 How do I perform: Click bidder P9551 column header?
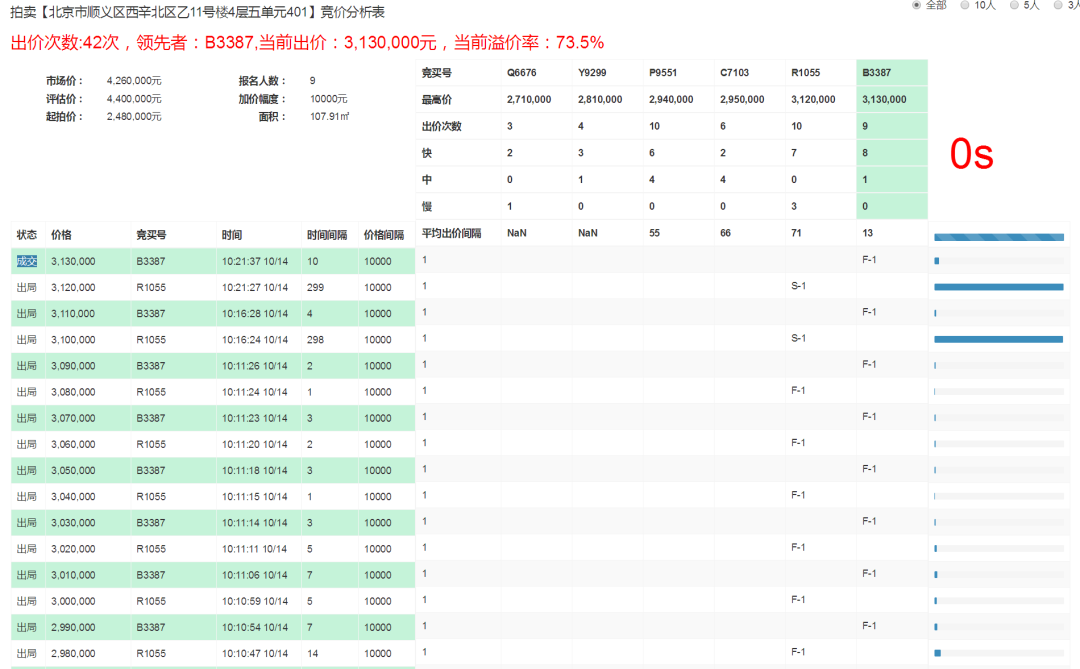click(664, 73)
